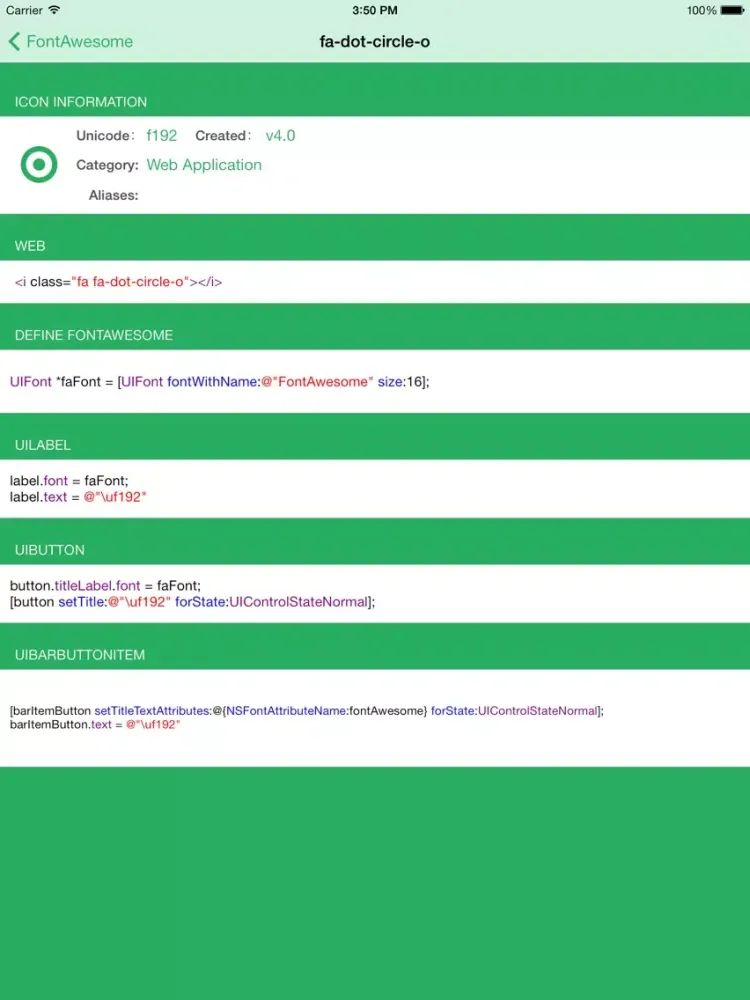This screenshot has width=750, height=1000.
Task: Tap the fa-dot-circle-o icon preview
Action: click(39, 165)
